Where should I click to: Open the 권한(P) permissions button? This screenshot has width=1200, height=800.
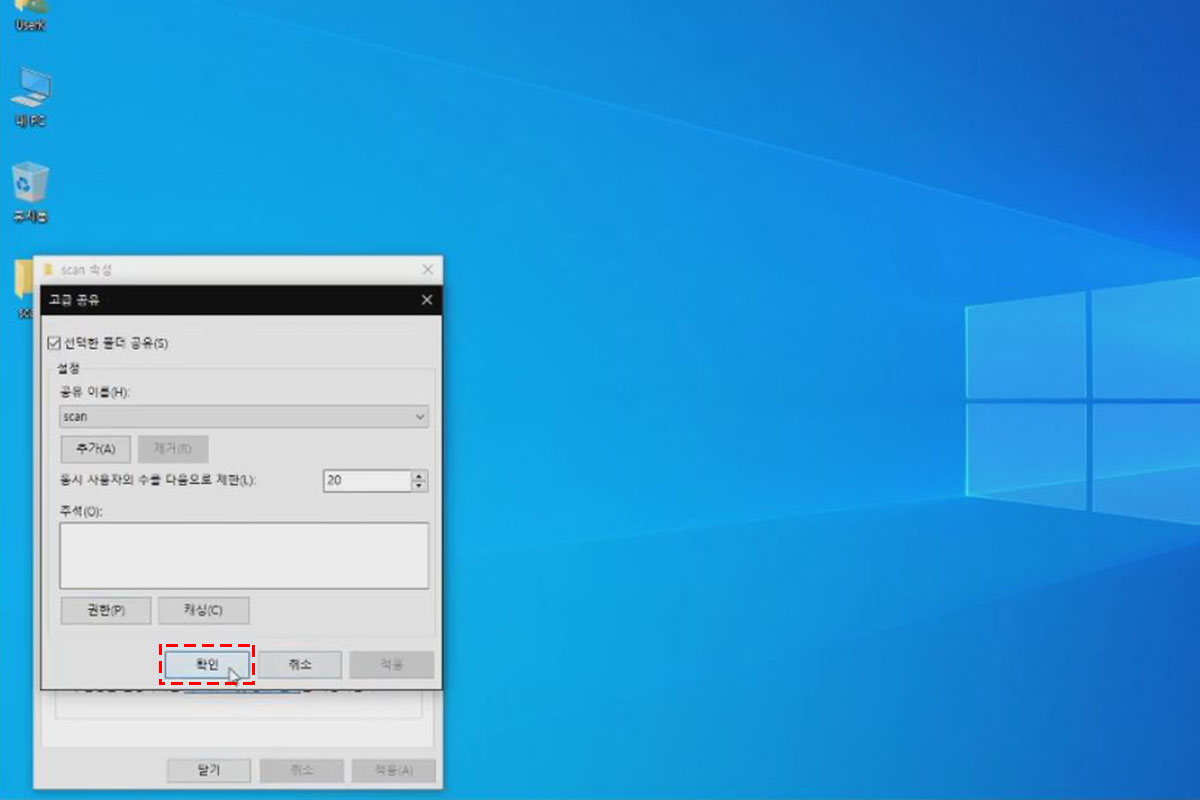[106, 610]
